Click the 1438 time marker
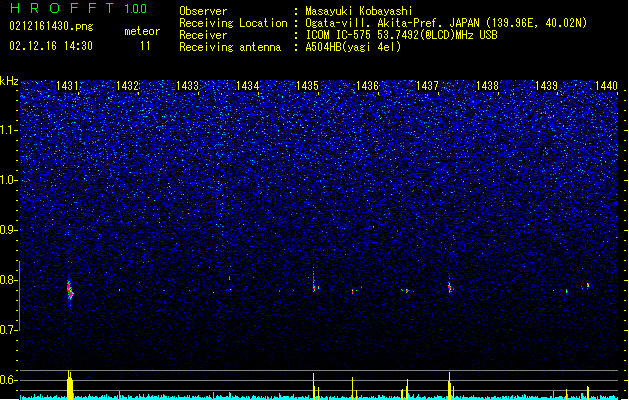Viewport: 629px width, 400px height. [487, 86]
